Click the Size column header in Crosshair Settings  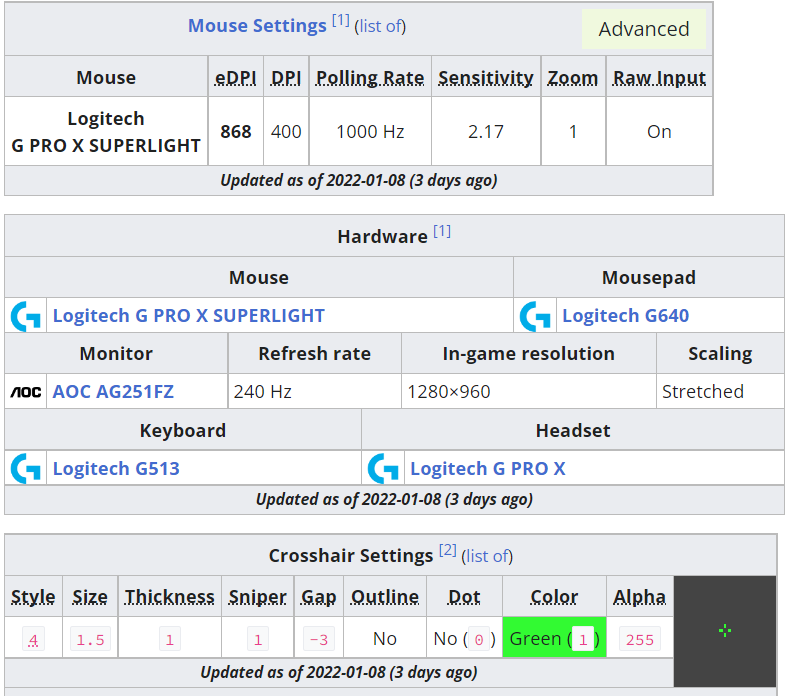90,597
